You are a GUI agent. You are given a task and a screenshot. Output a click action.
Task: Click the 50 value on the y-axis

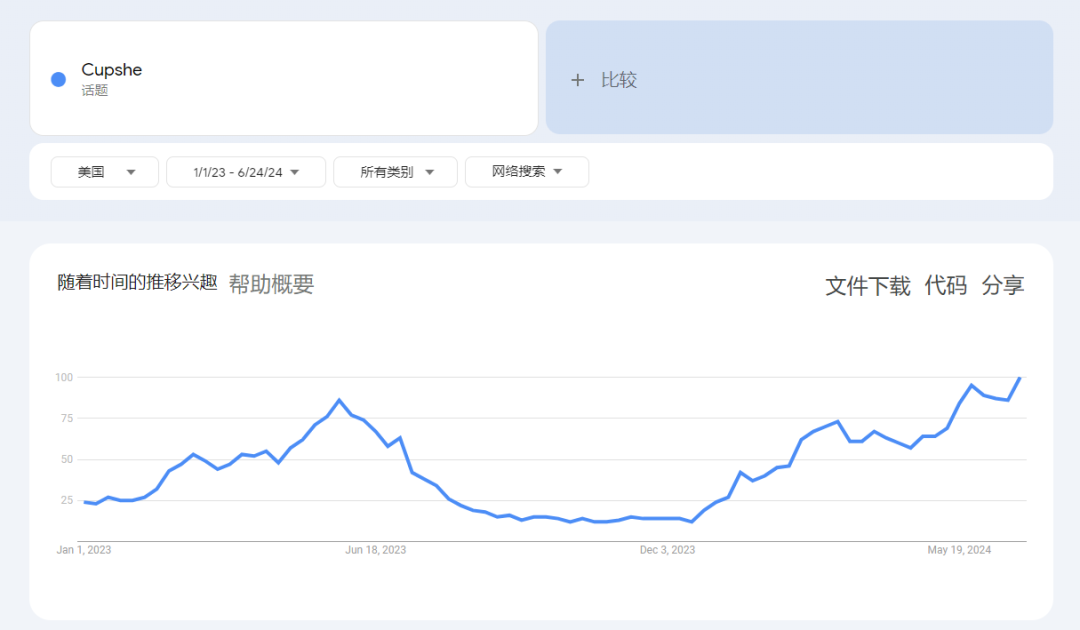pyautogui.click(x=67, y=459)
